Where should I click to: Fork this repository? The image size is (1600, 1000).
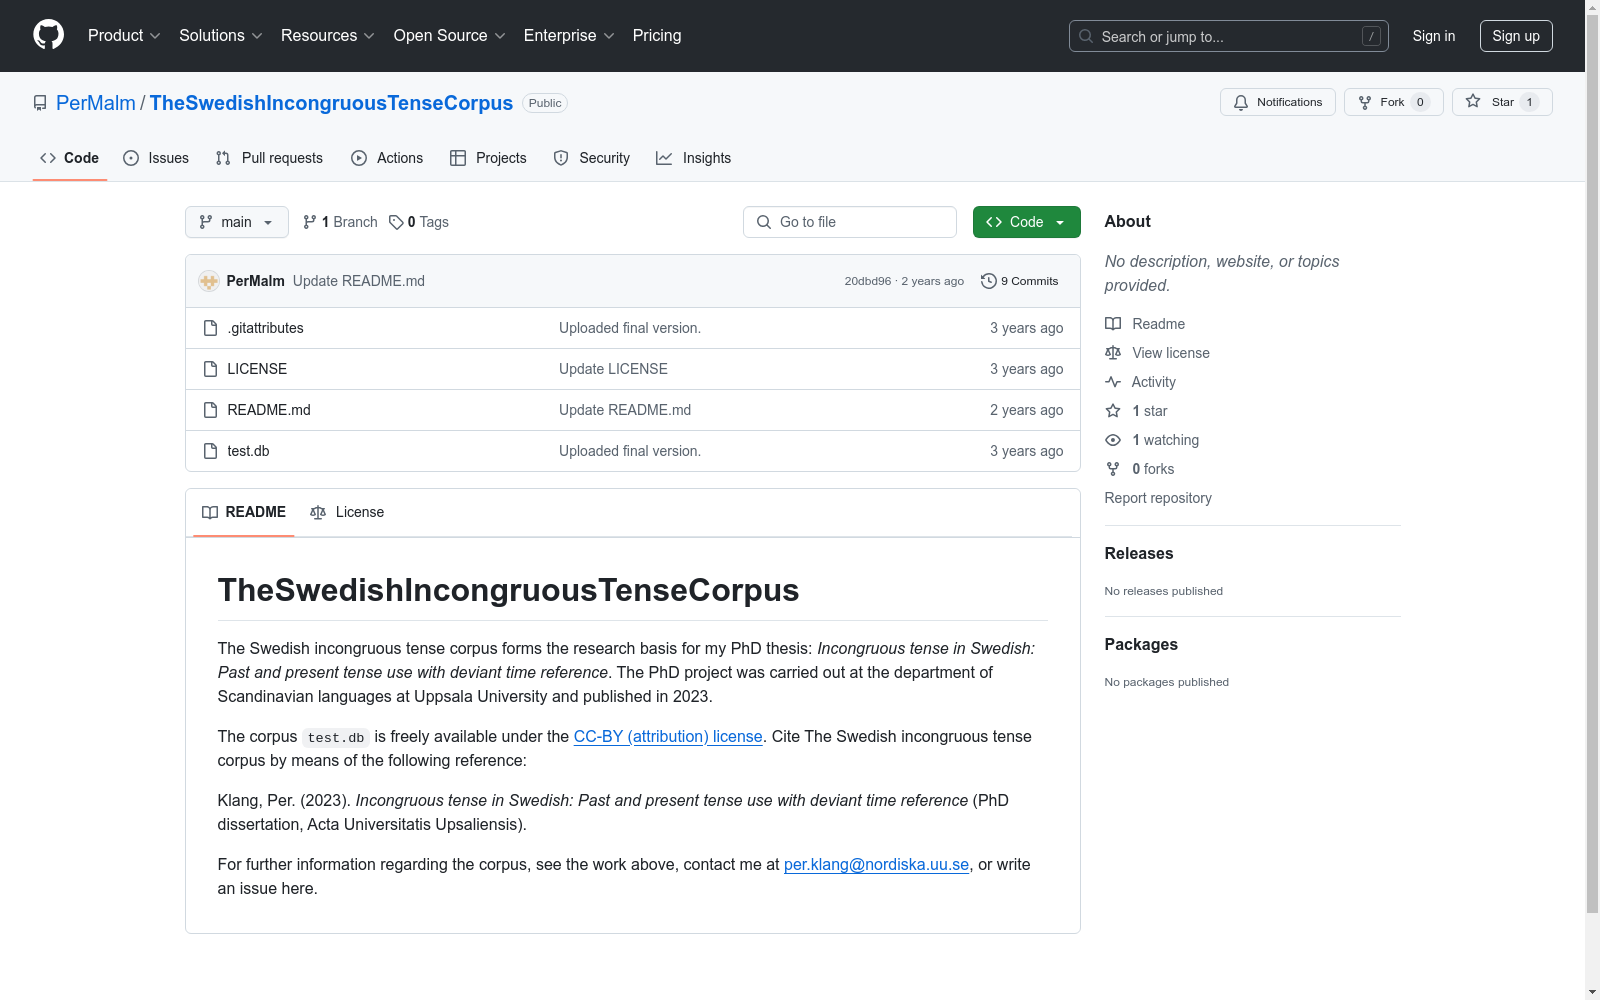(x=1393, y=102)
